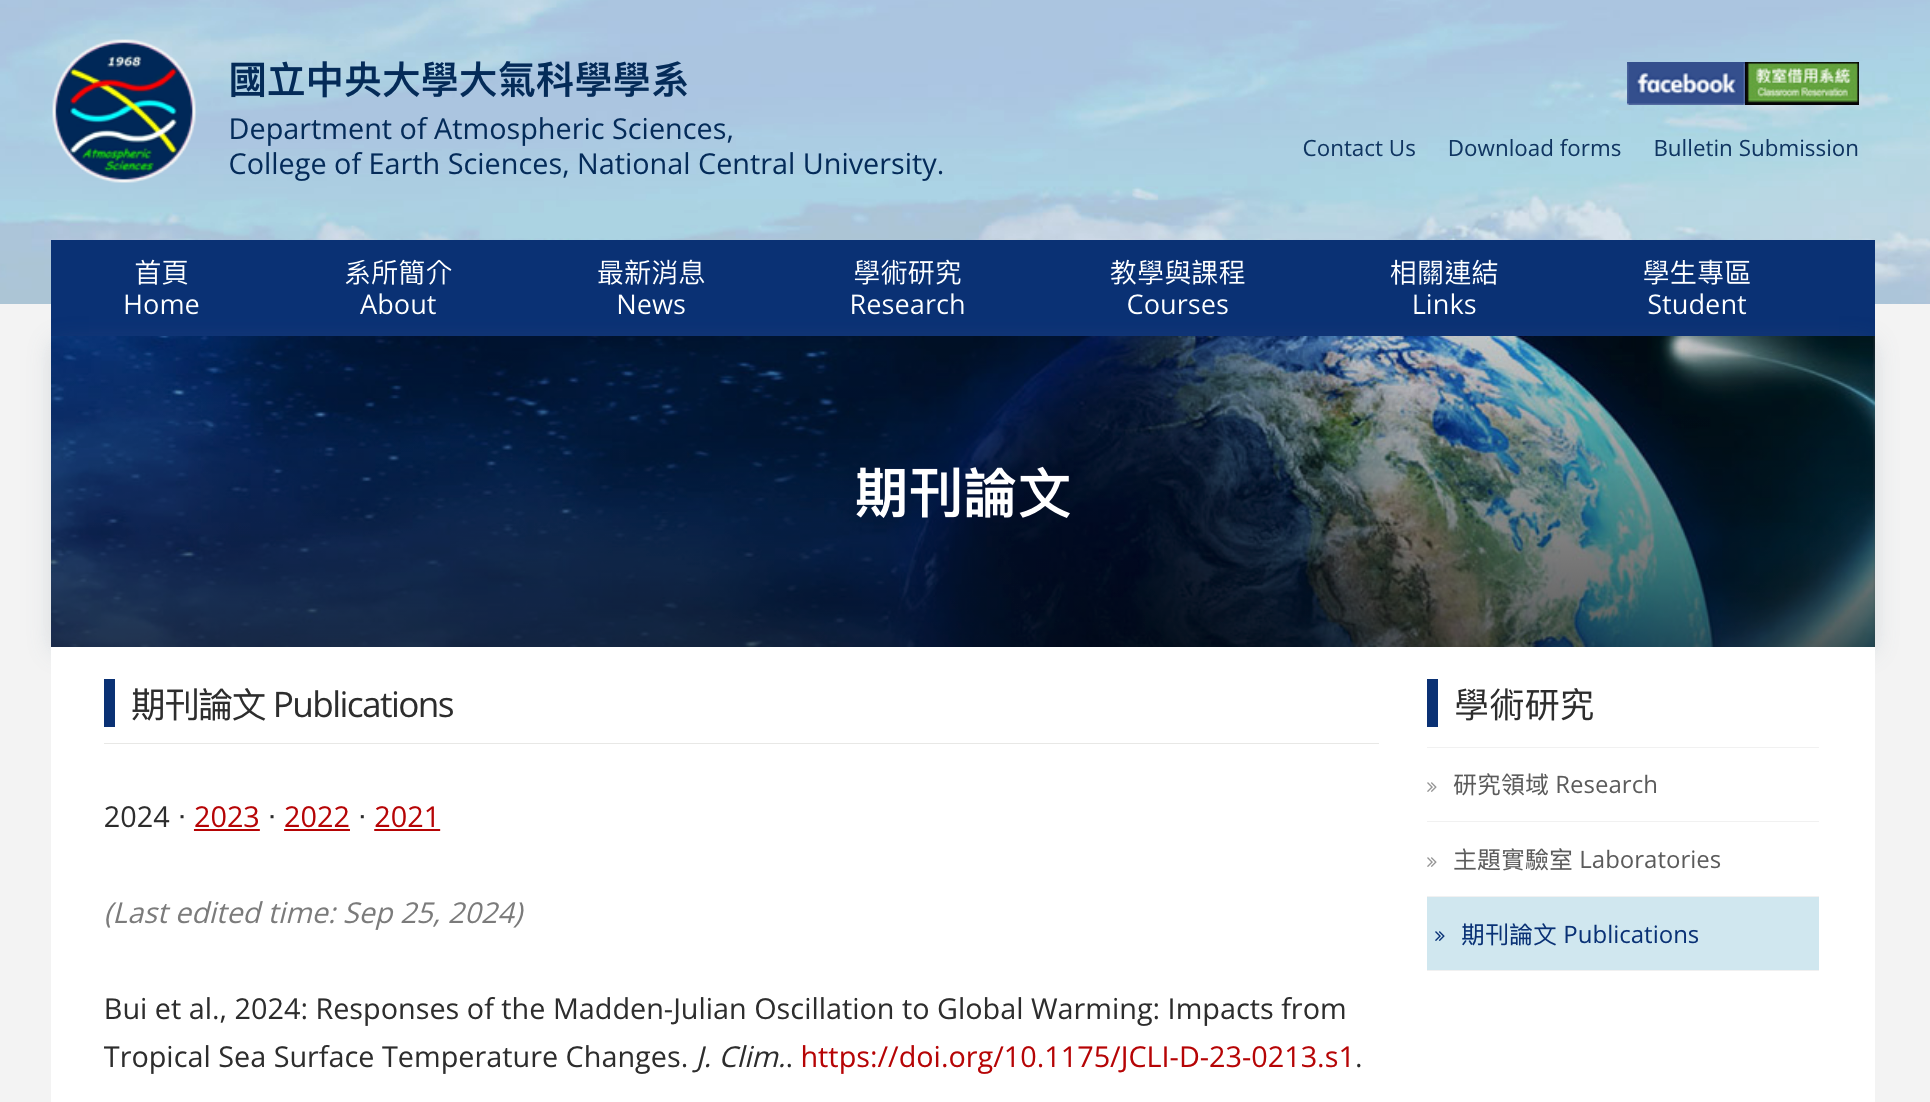Open the News menu item
This screenshot has width=1930, height=1102.
pos(651,288)
